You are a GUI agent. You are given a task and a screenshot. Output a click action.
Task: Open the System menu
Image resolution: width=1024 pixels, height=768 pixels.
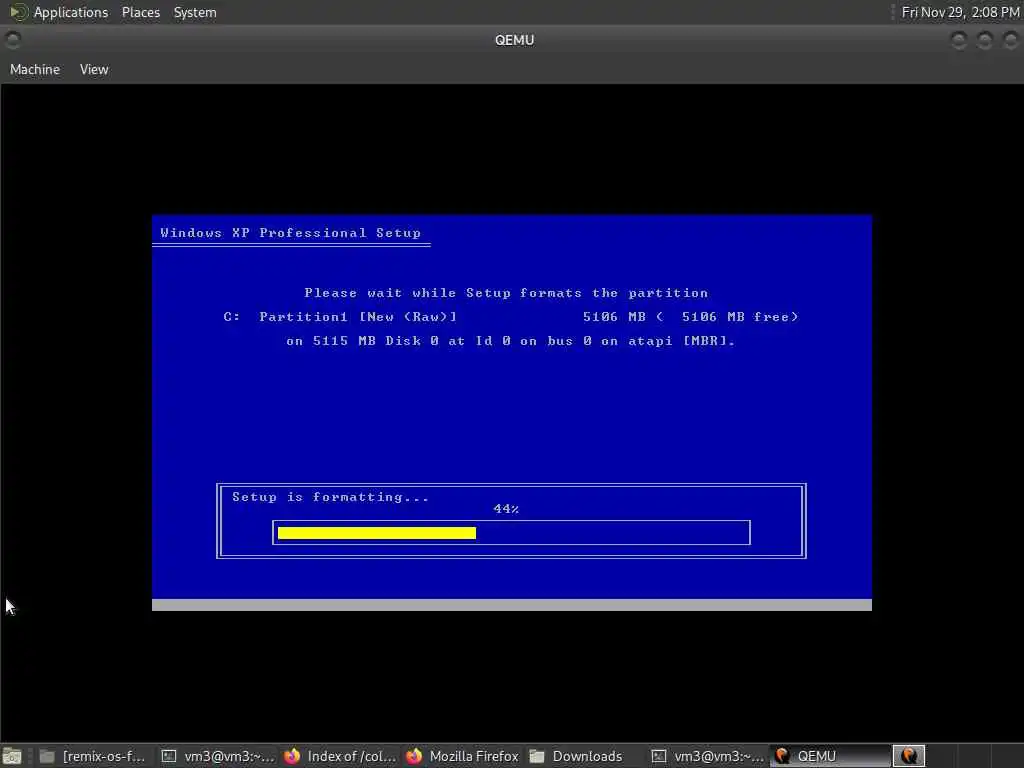click(x=195, y=12)
